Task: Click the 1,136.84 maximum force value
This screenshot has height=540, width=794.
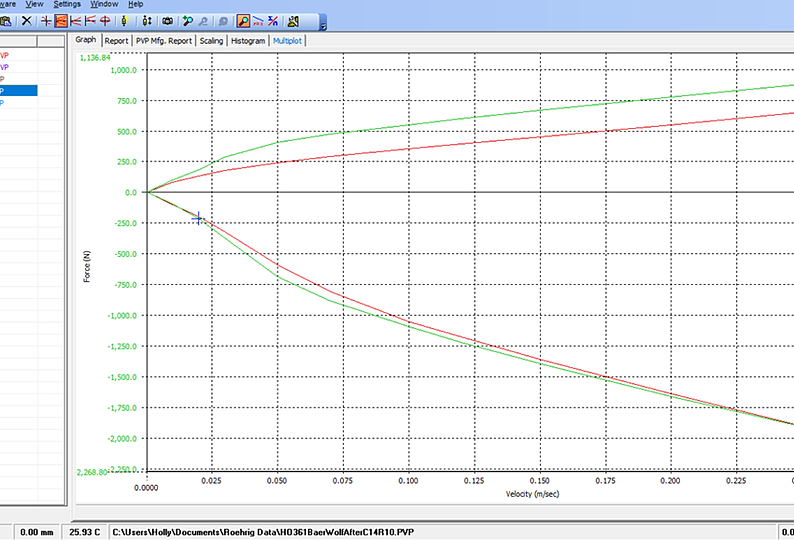Action: [x=95, y=58]
